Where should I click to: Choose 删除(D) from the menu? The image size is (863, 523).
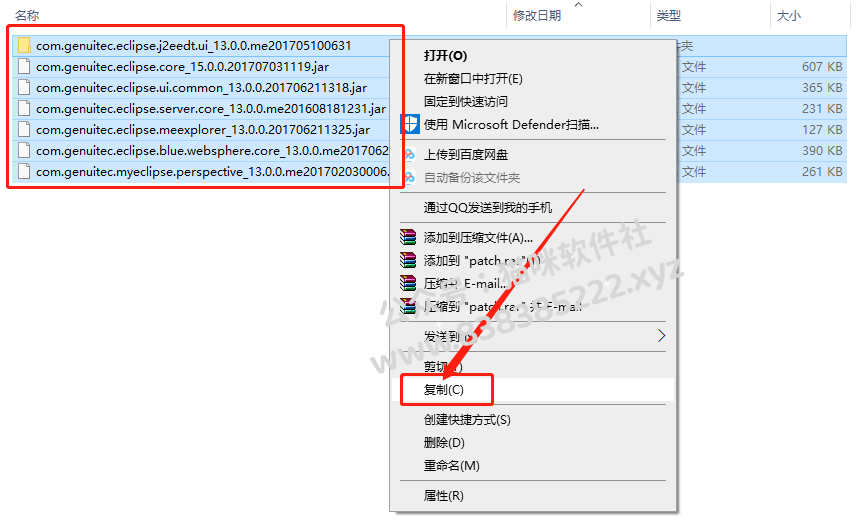tap(444, 443)
